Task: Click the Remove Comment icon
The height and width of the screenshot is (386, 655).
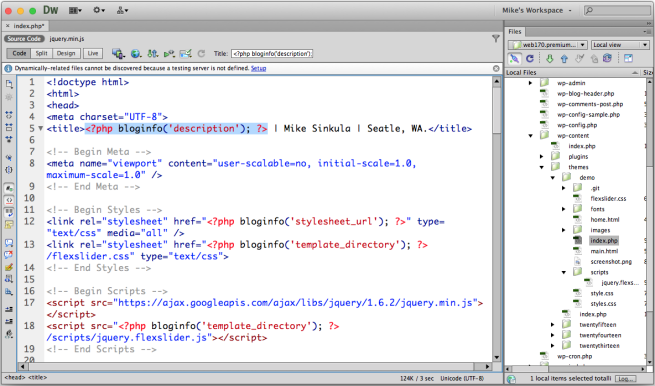Action: [x=9, y=255]
